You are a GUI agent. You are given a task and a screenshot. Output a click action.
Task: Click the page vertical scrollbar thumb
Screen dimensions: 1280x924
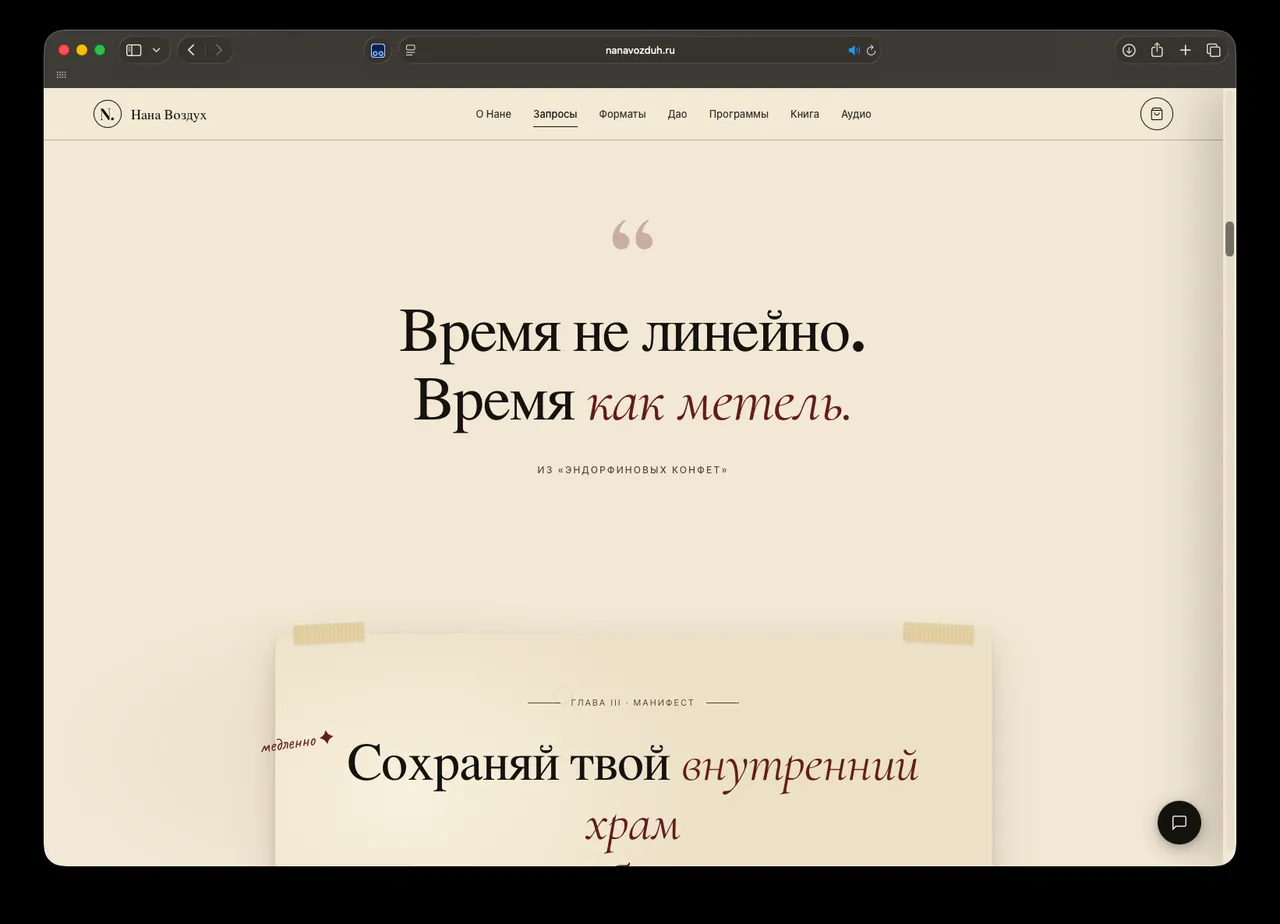(1230, 239)
